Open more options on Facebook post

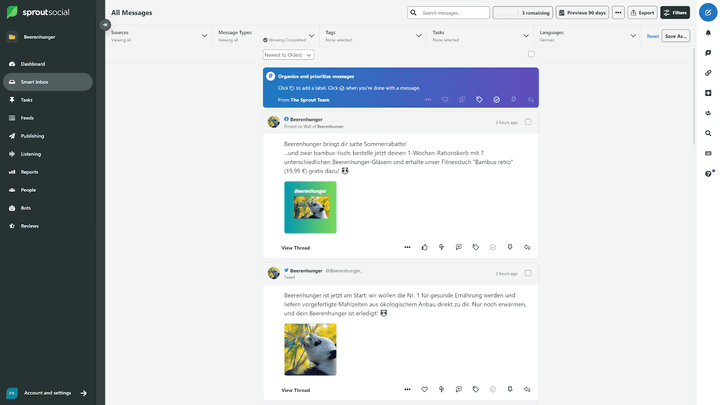pos(407,247)
